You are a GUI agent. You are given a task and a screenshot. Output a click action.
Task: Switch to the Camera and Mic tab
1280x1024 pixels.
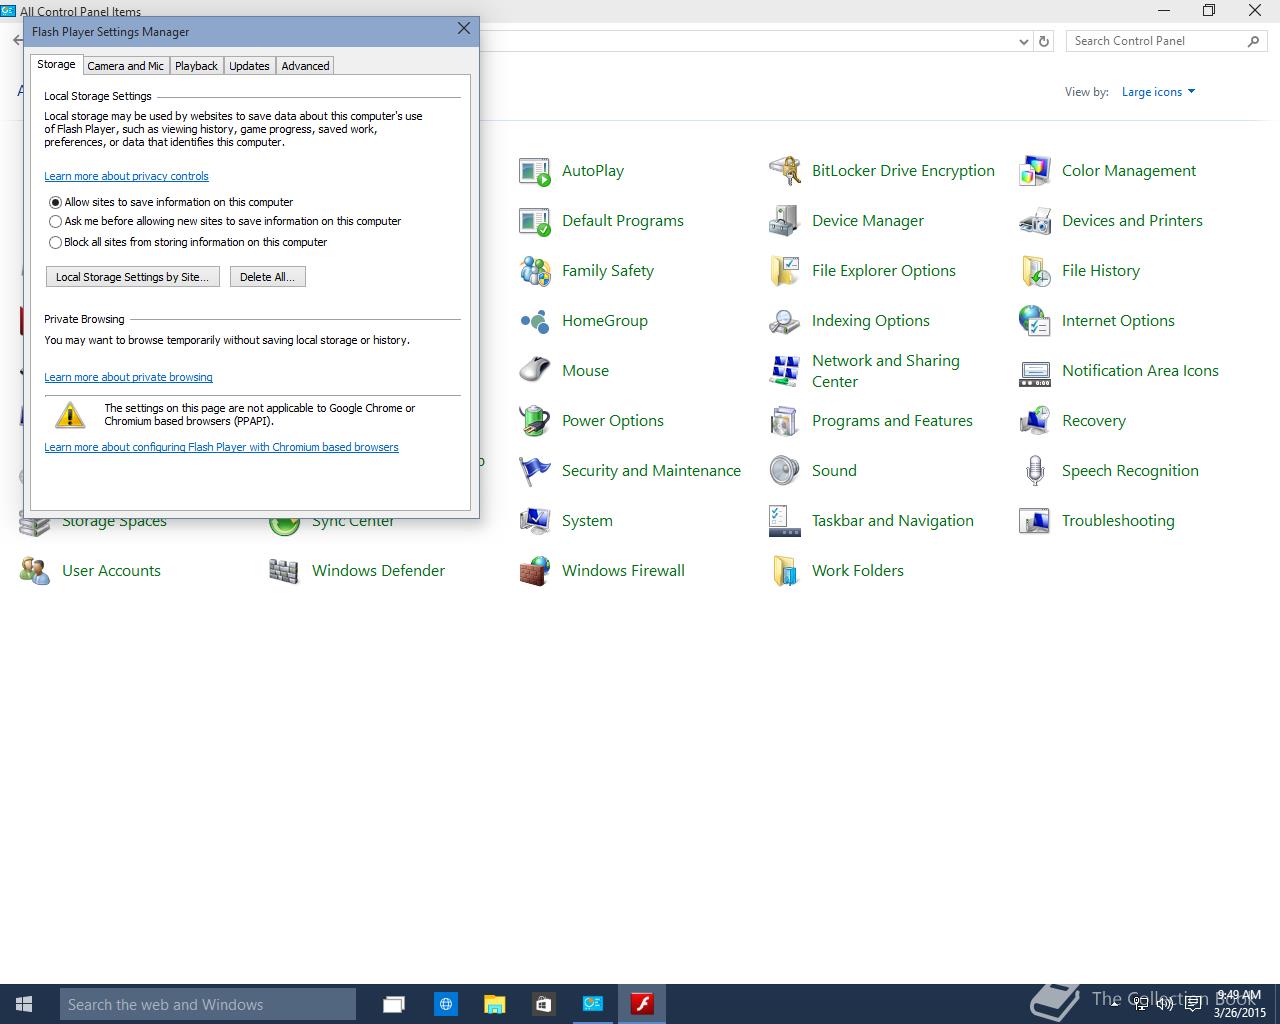coord(125,66)
